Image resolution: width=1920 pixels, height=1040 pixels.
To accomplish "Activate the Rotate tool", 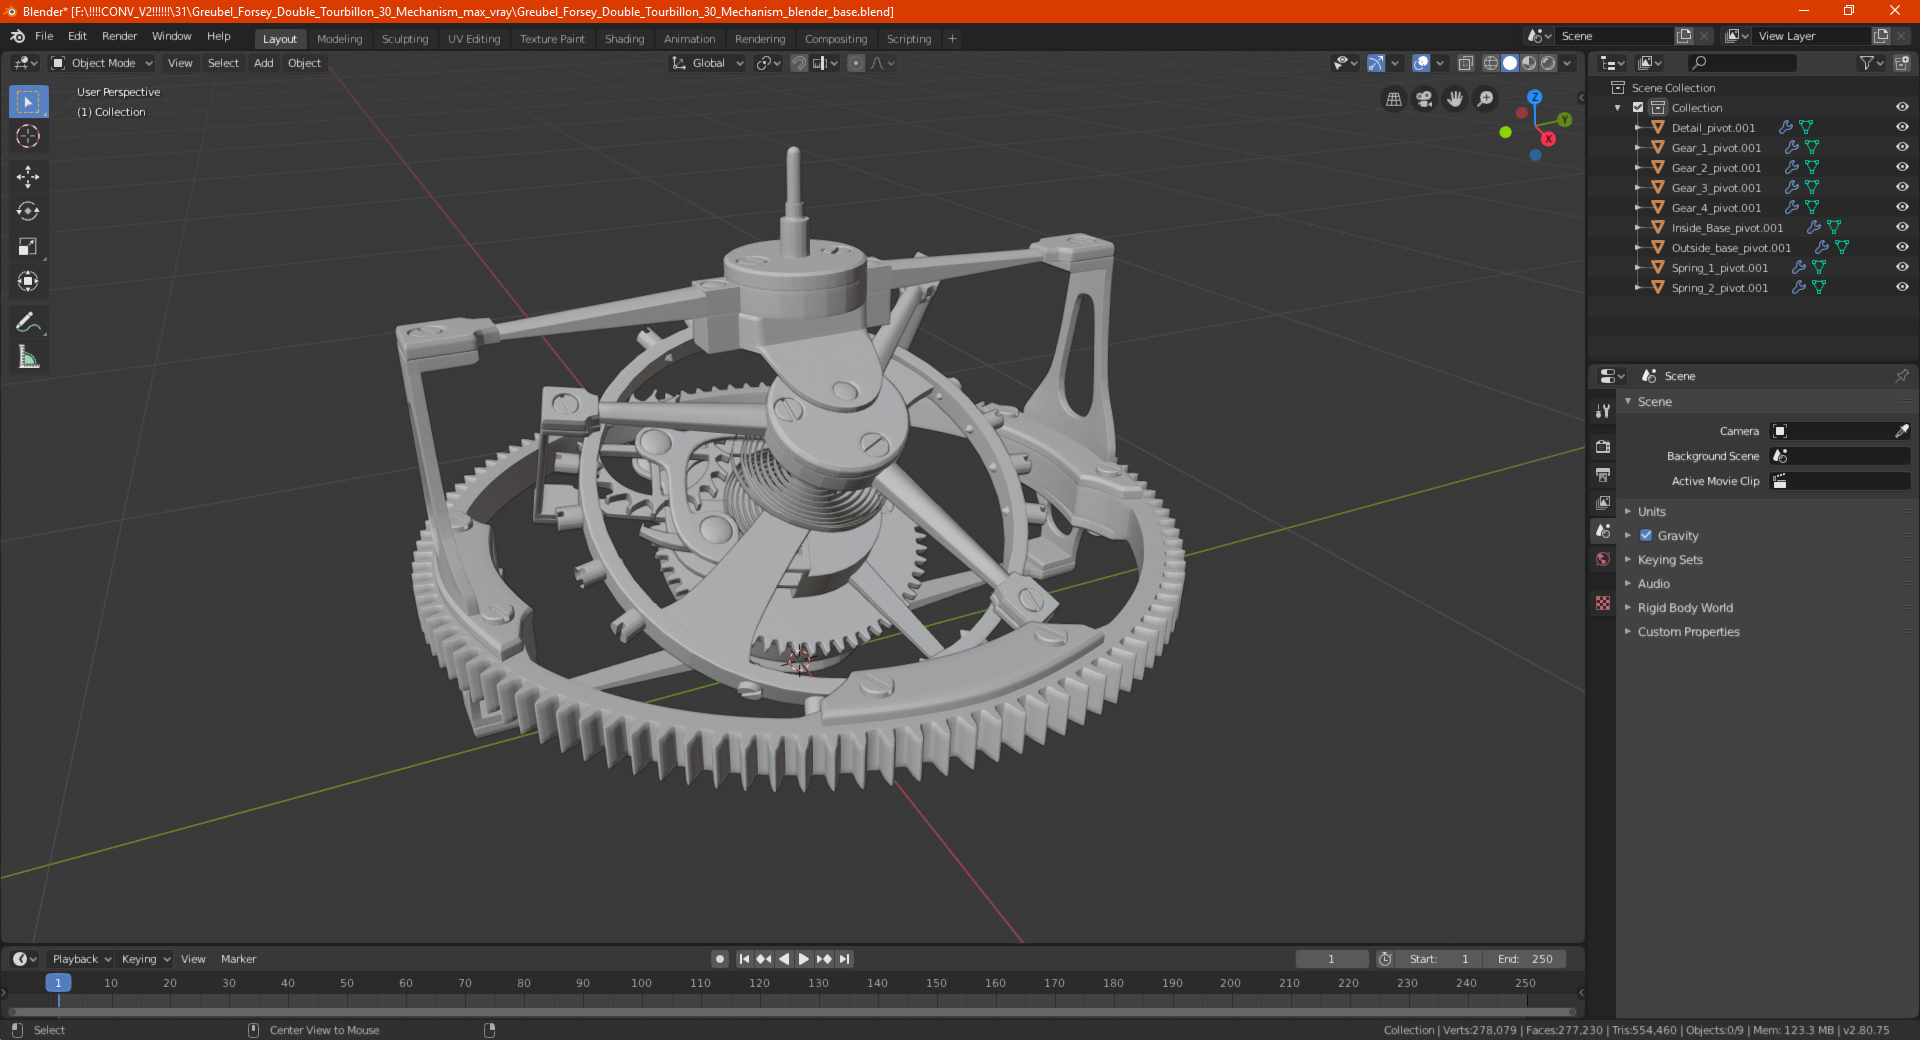I will 28,212.
